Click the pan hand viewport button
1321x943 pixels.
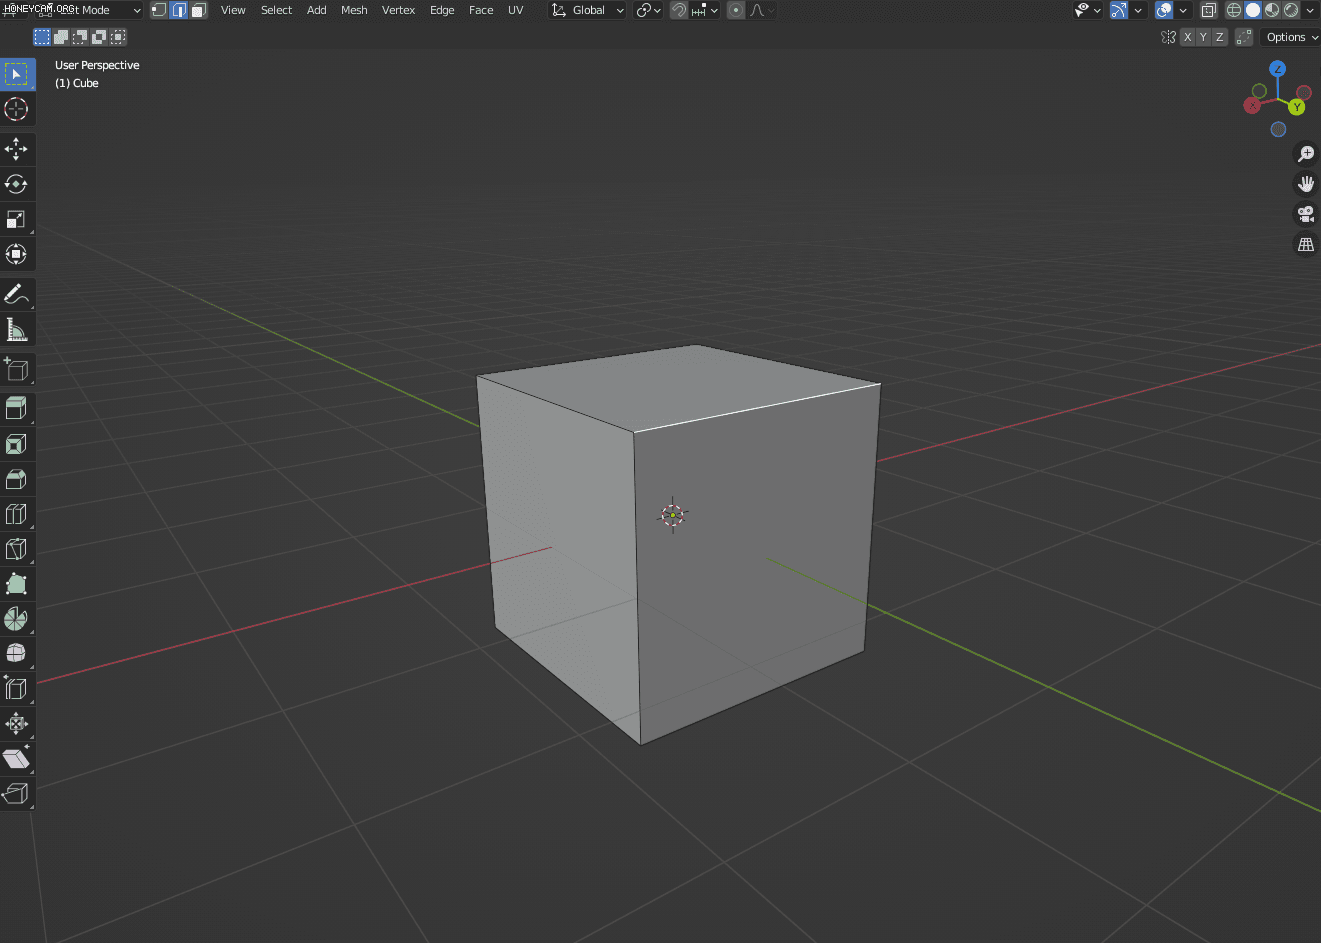(x=1306, y=184)
